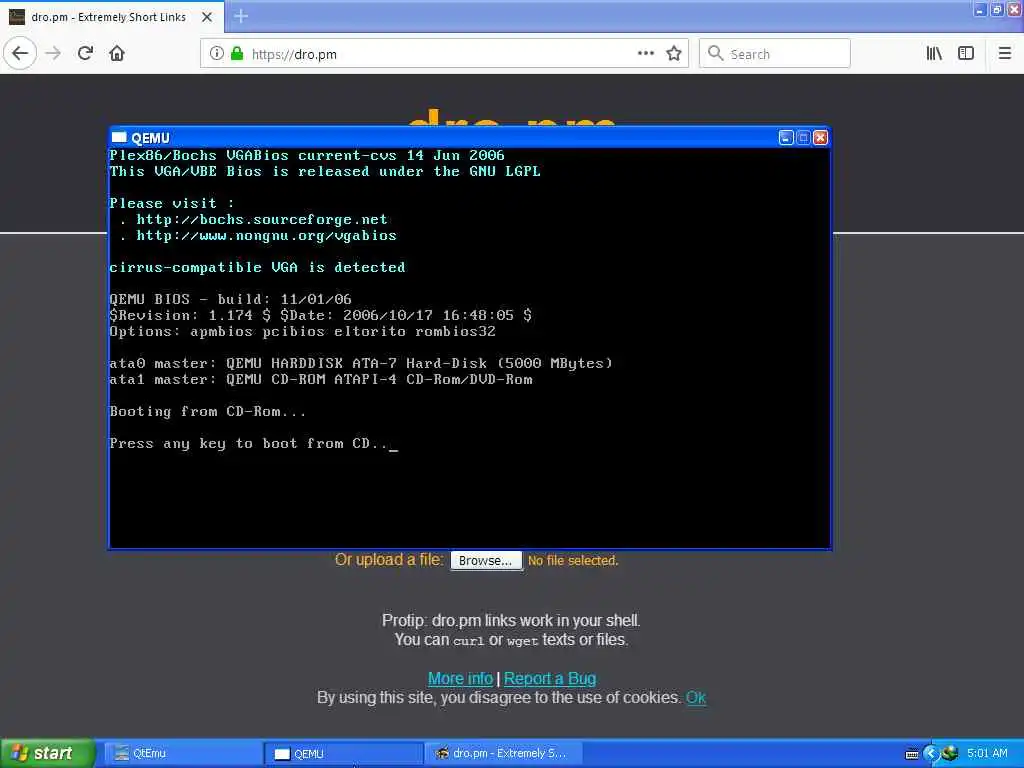Click 'Protip: dro.pm links work in your shell' text

[511, 620]
